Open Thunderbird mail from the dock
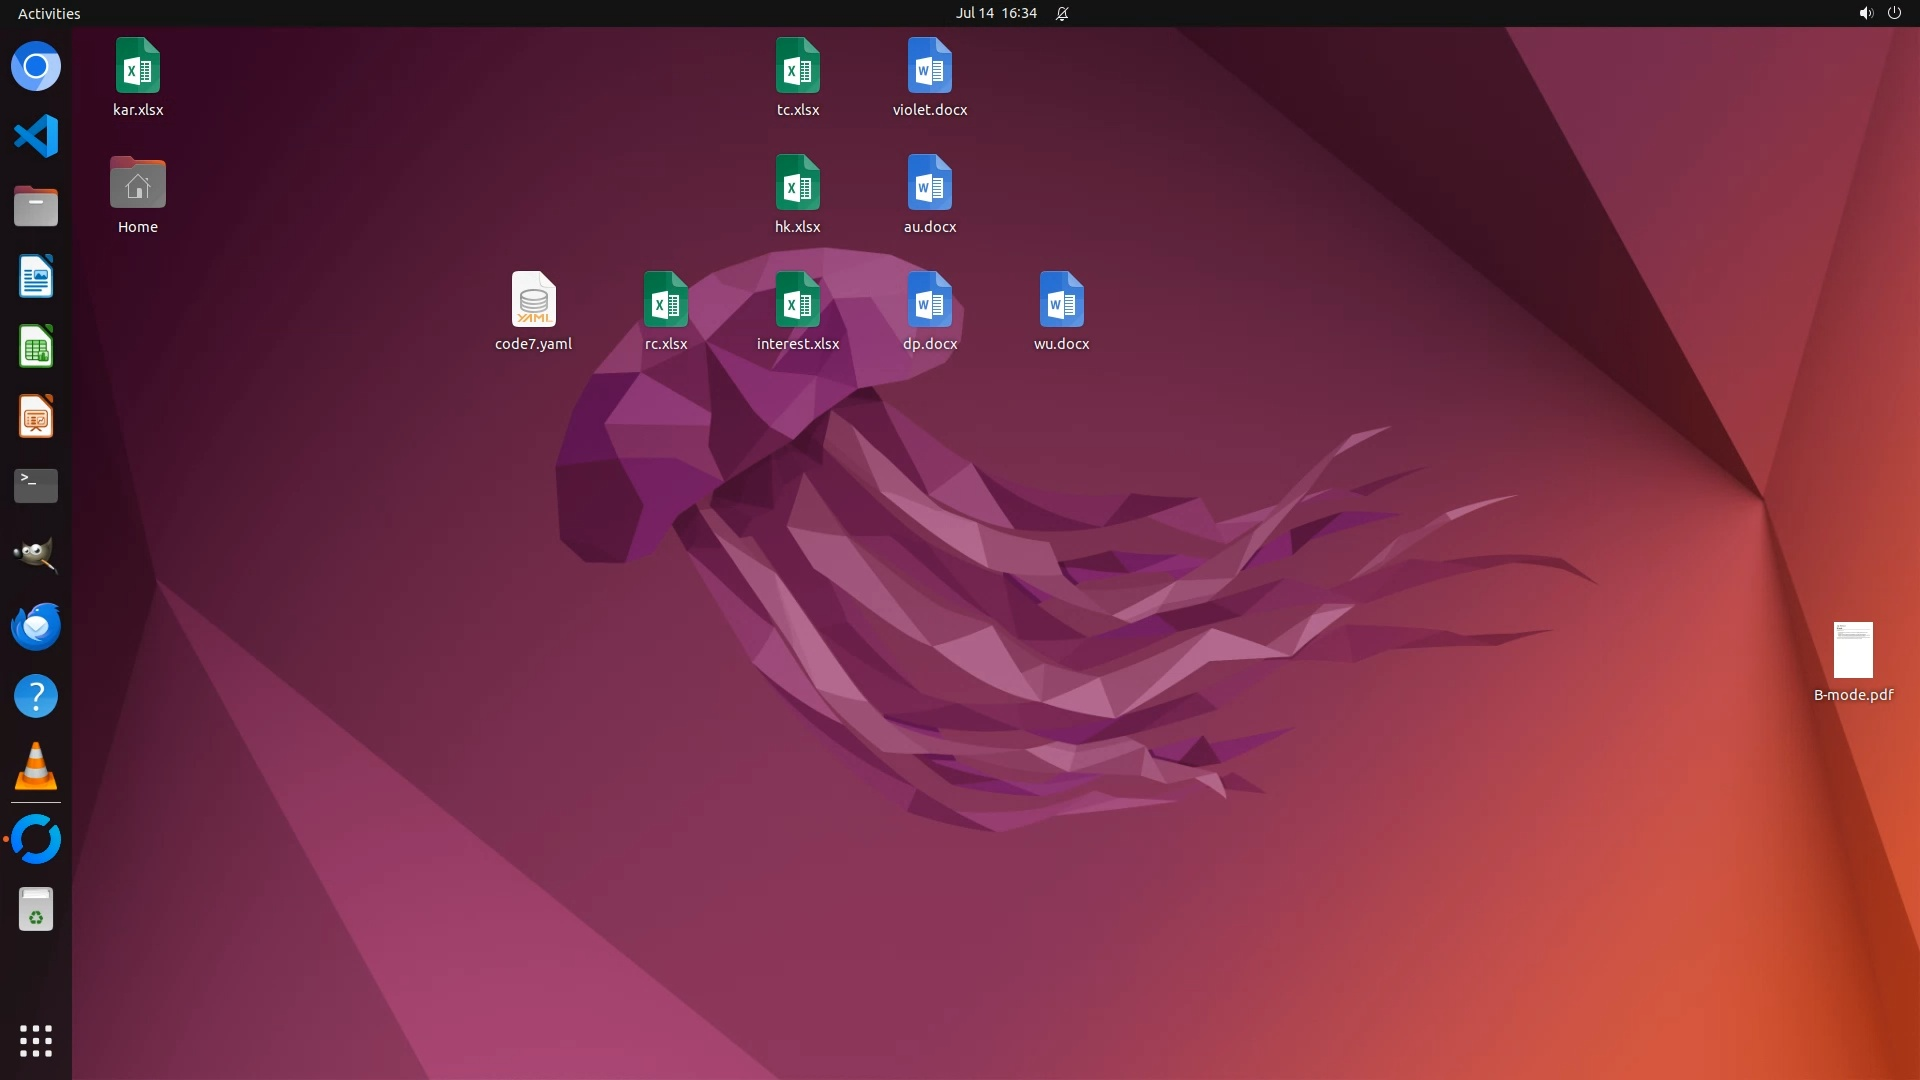 [36, 627]
